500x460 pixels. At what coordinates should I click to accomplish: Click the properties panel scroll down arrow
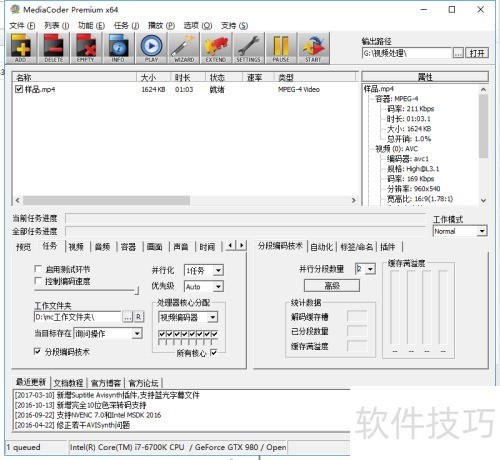coord(483,200)
